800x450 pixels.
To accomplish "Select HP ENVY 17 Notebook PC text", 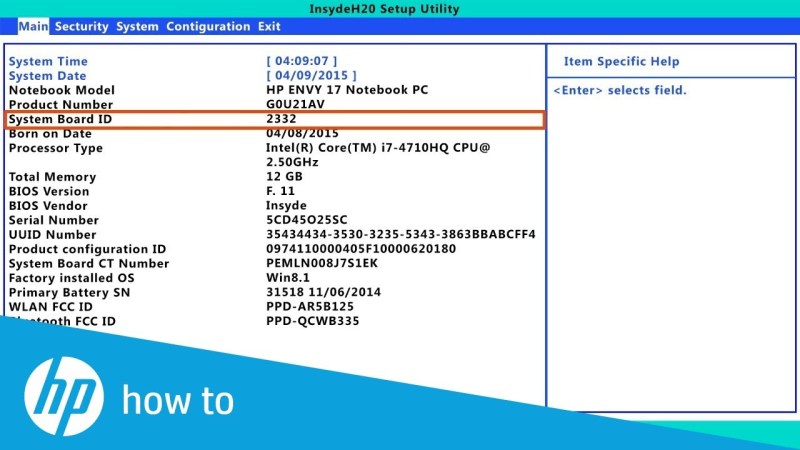I will (347, 90).
